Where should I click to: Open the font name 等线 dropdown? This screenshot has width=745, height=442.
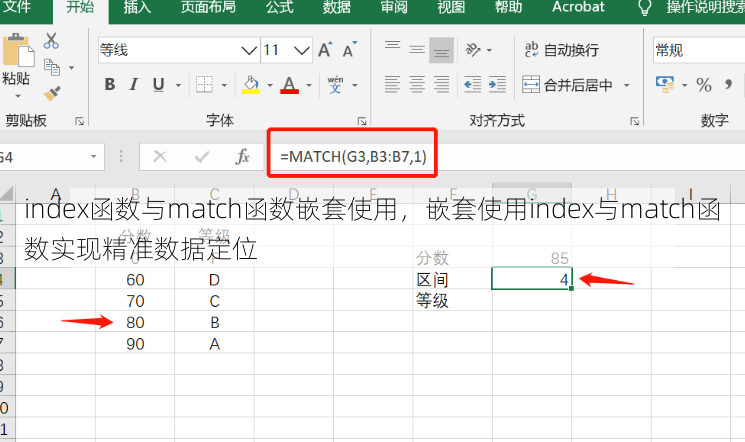(249, 50)
